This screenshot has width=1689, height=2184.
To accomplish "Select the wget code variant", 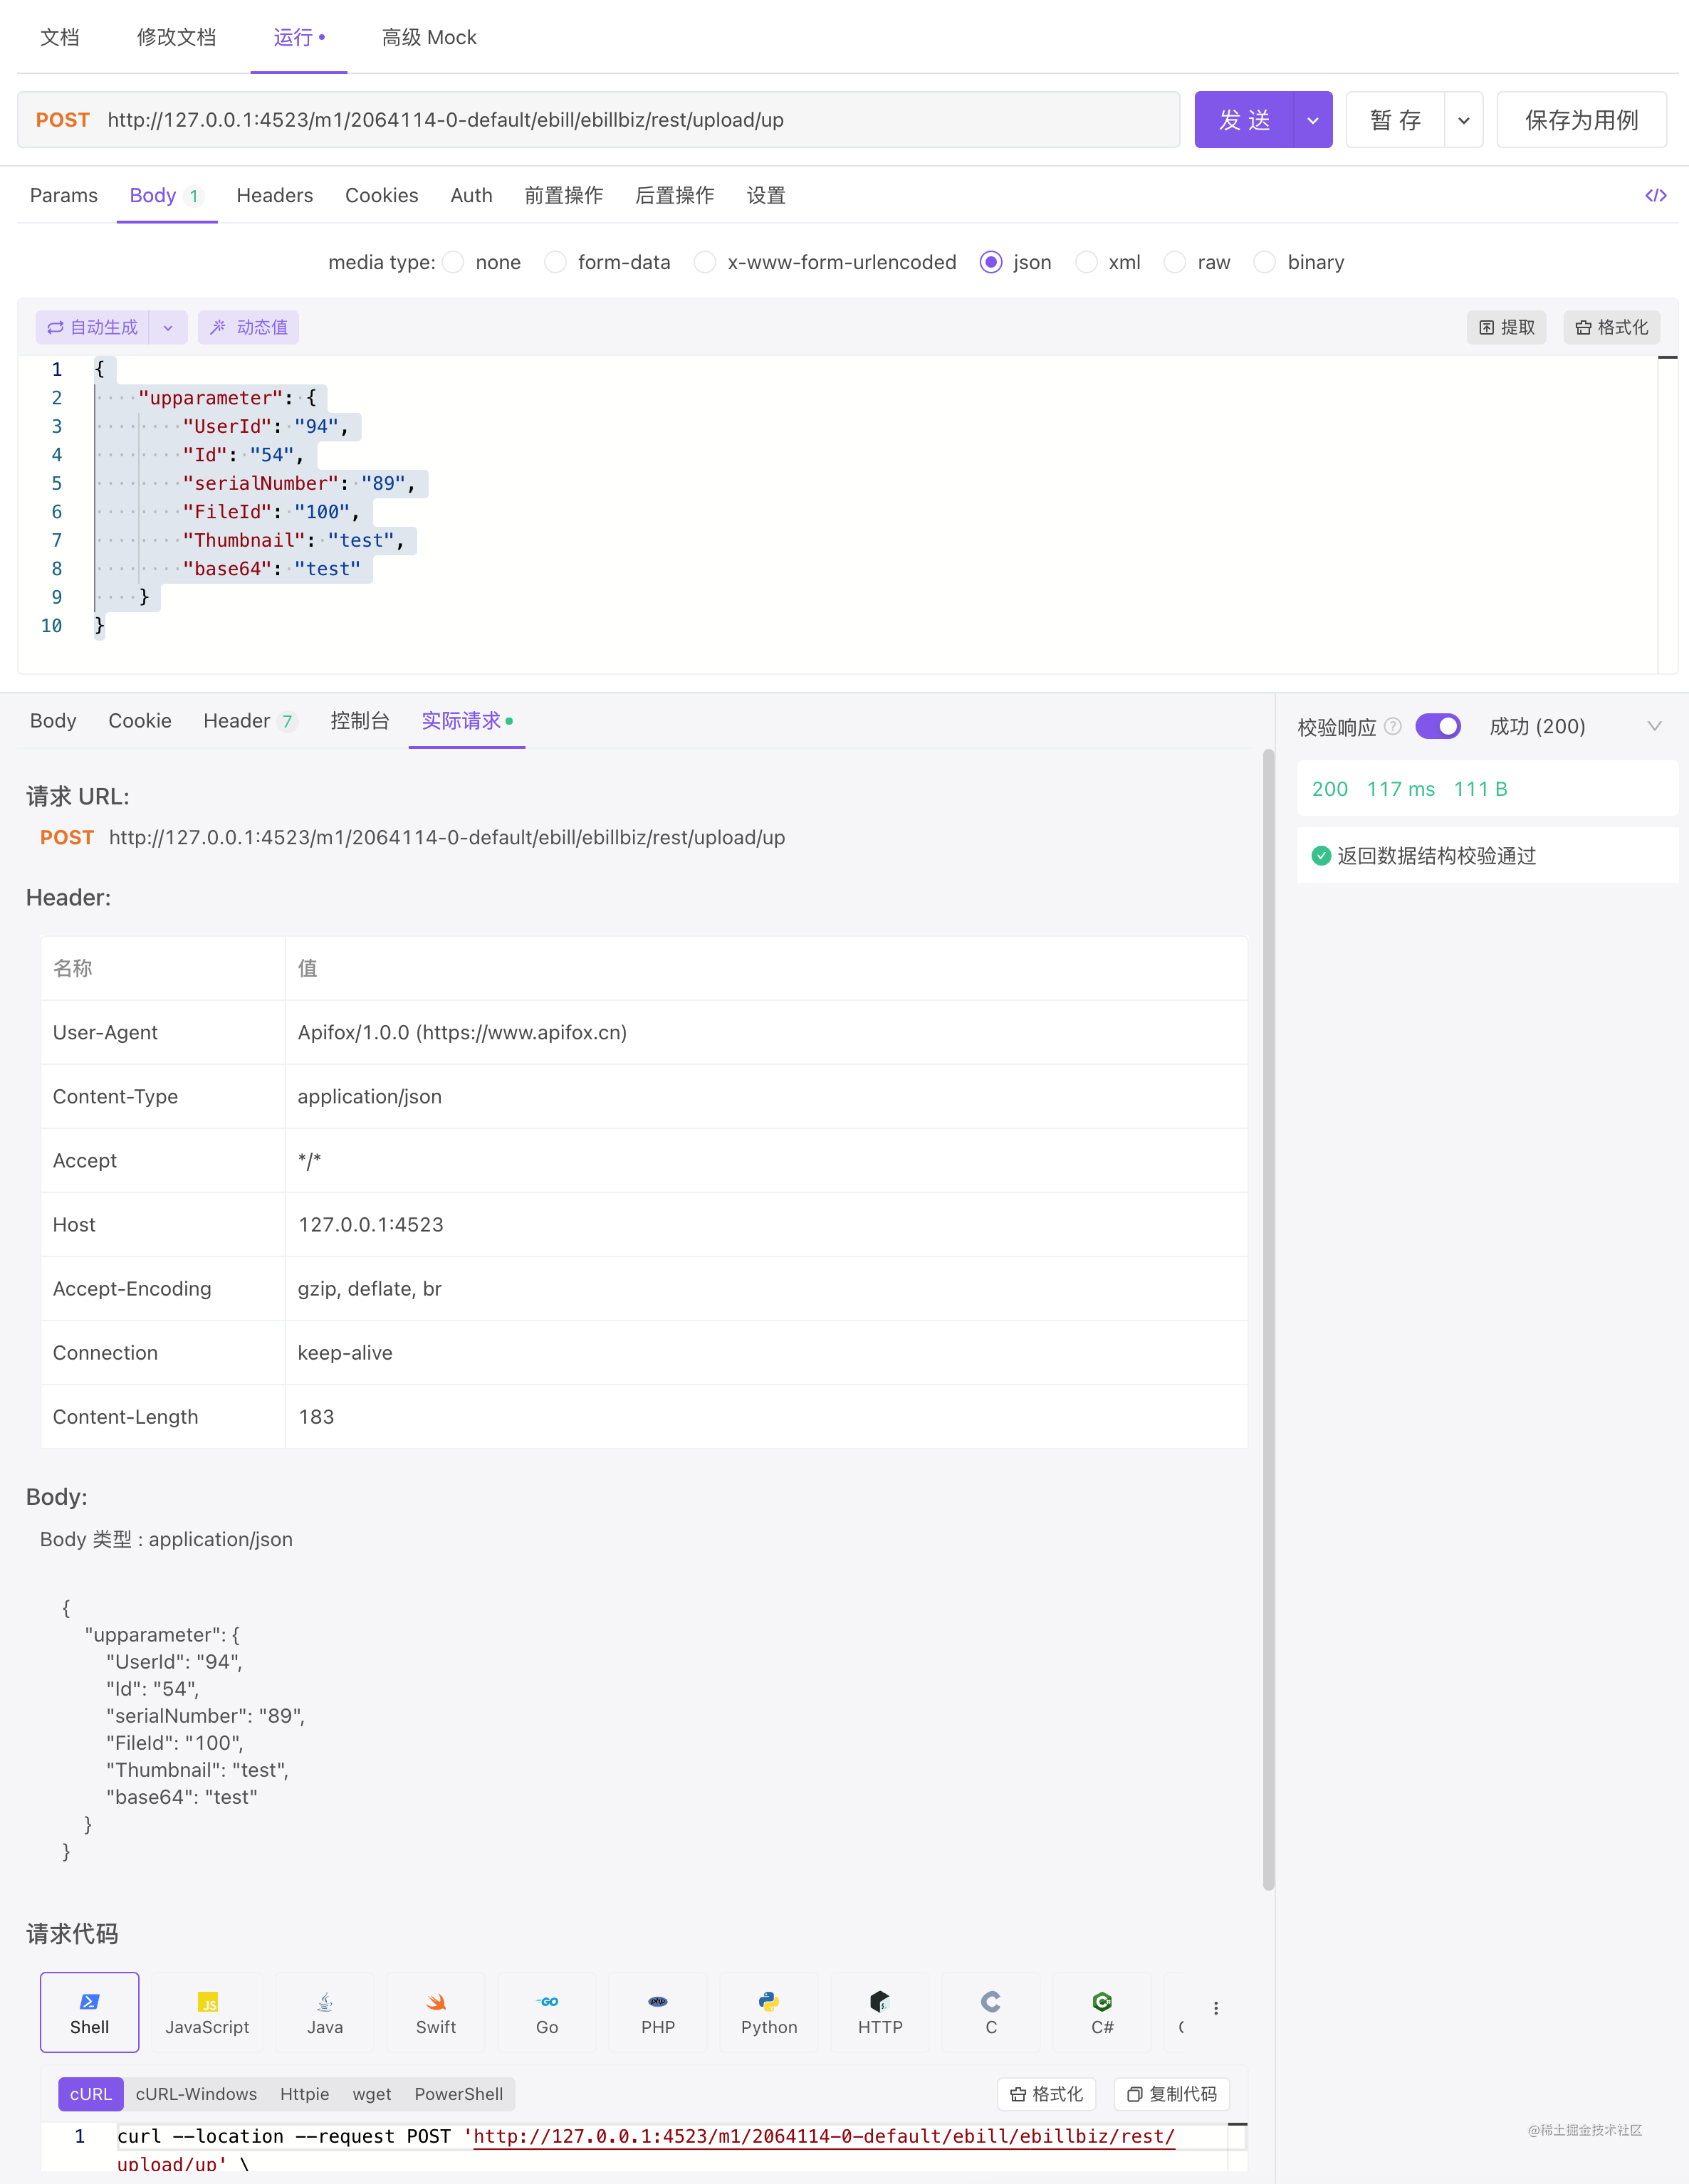I will click(x=372, y=2094).
